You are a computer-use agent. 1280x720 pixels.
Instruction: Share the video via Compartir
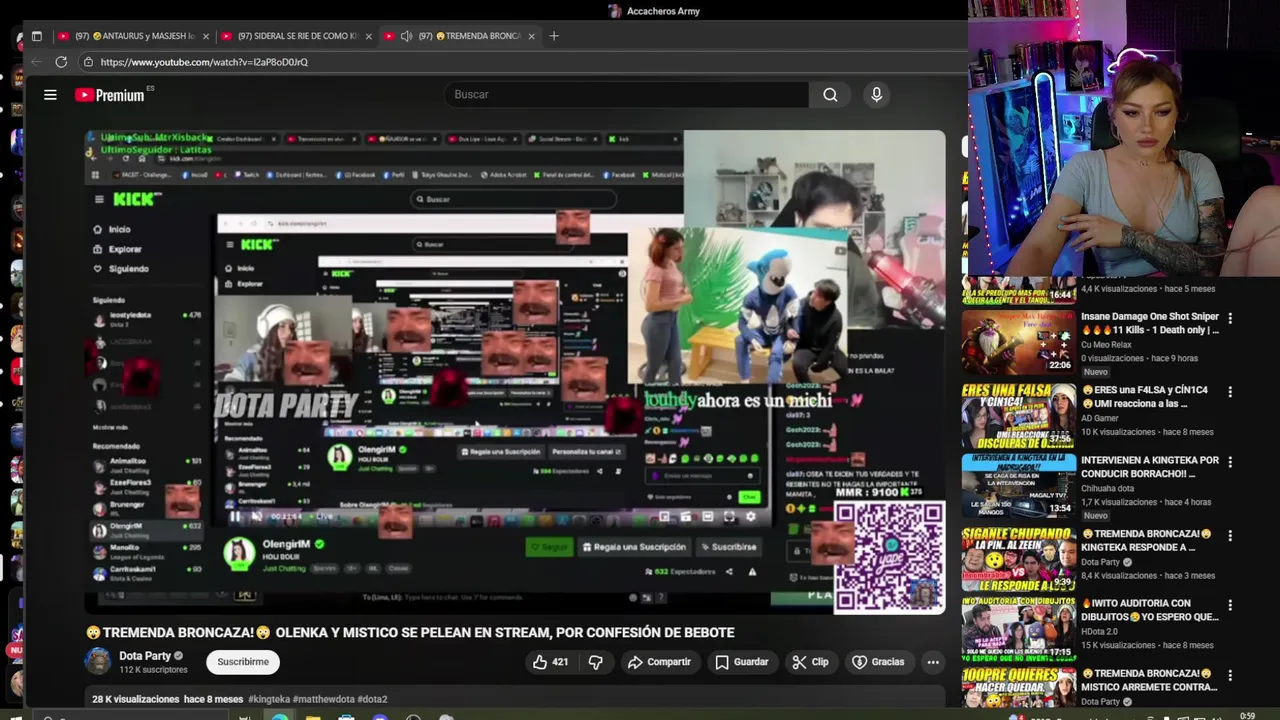pyautogui.click(x=659, y=662)
